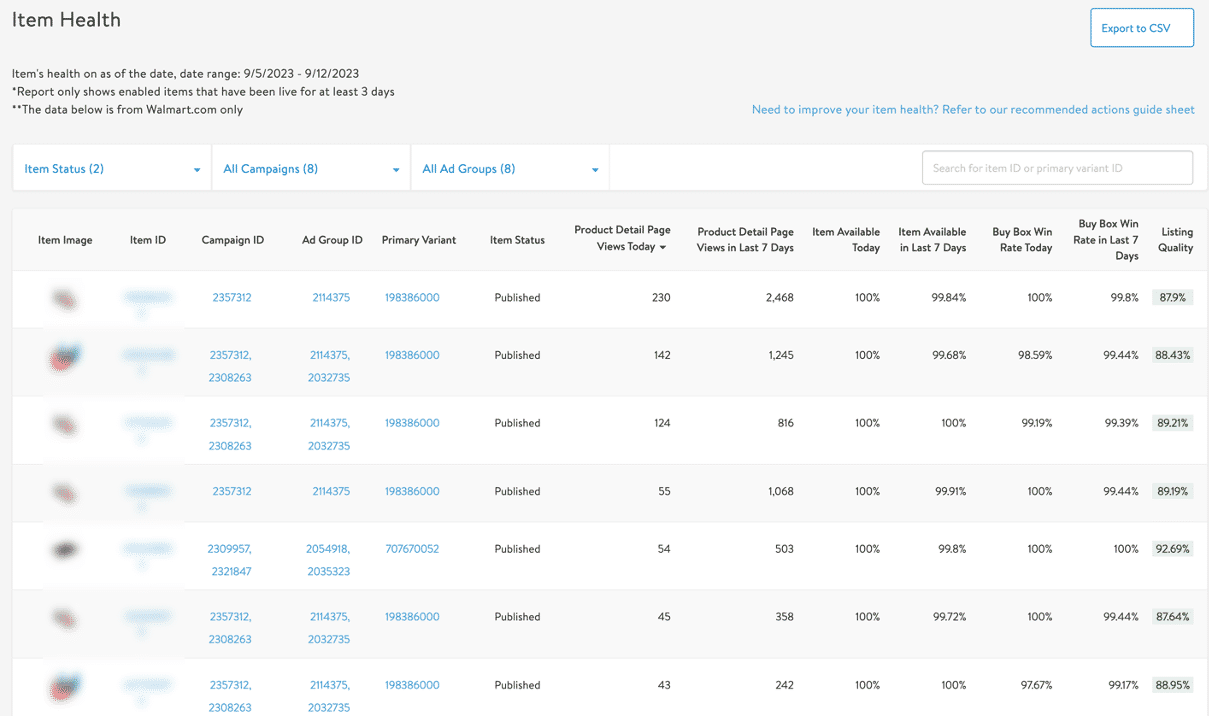Open campaign 2357312 link in first row
Image resolution: width=1209 pixels, height=716 pixels.
point(232,298)
